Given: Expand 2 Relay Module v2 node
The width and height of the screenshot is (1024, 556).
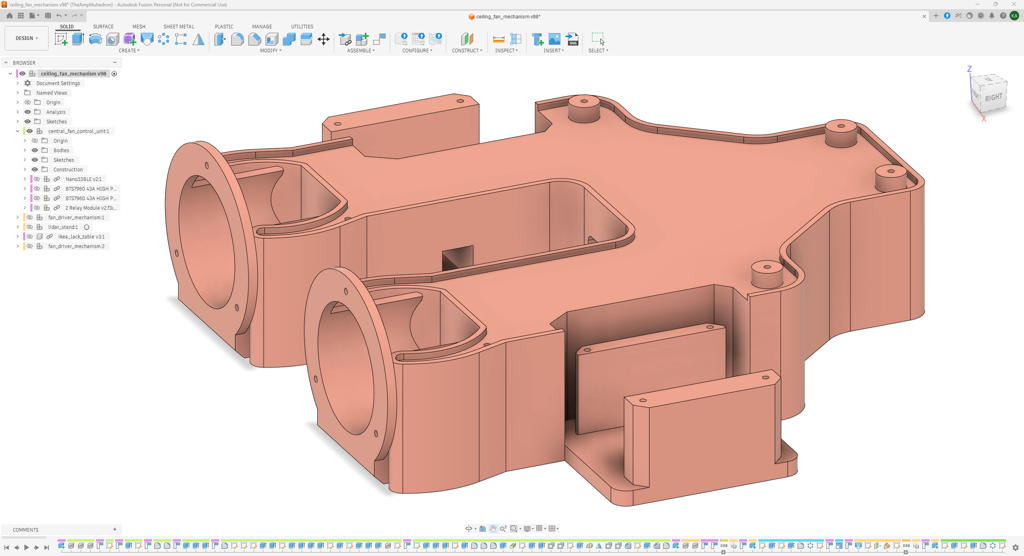Looking at the screenshot, I should [x=25, y=208].
